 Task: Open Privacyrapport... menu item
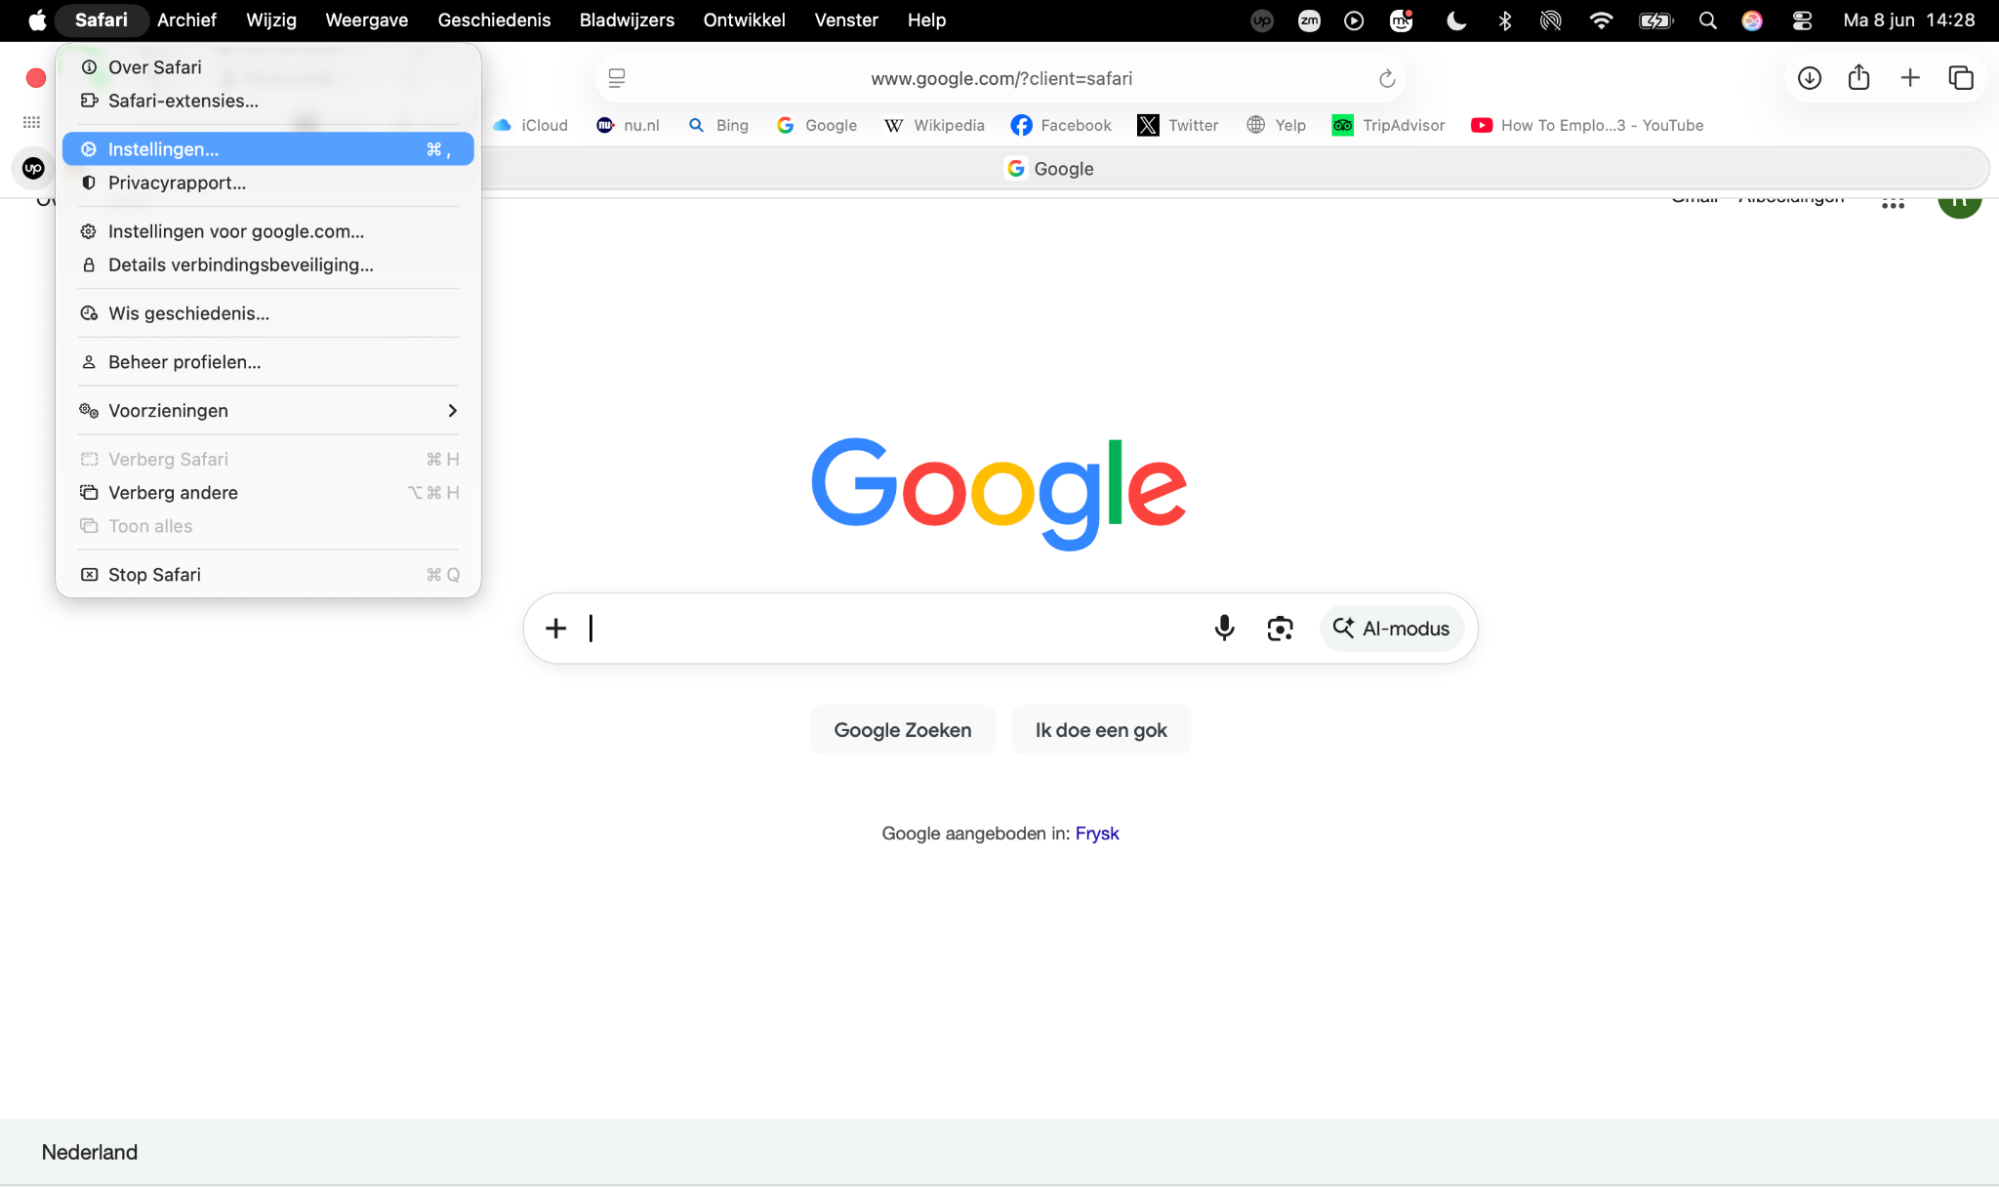[268, 183]
